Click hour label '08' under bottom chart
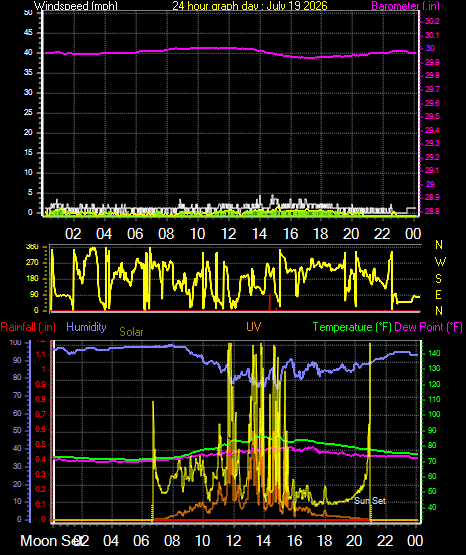The height and width of the screenshot is (555, 466). [172, 541]
